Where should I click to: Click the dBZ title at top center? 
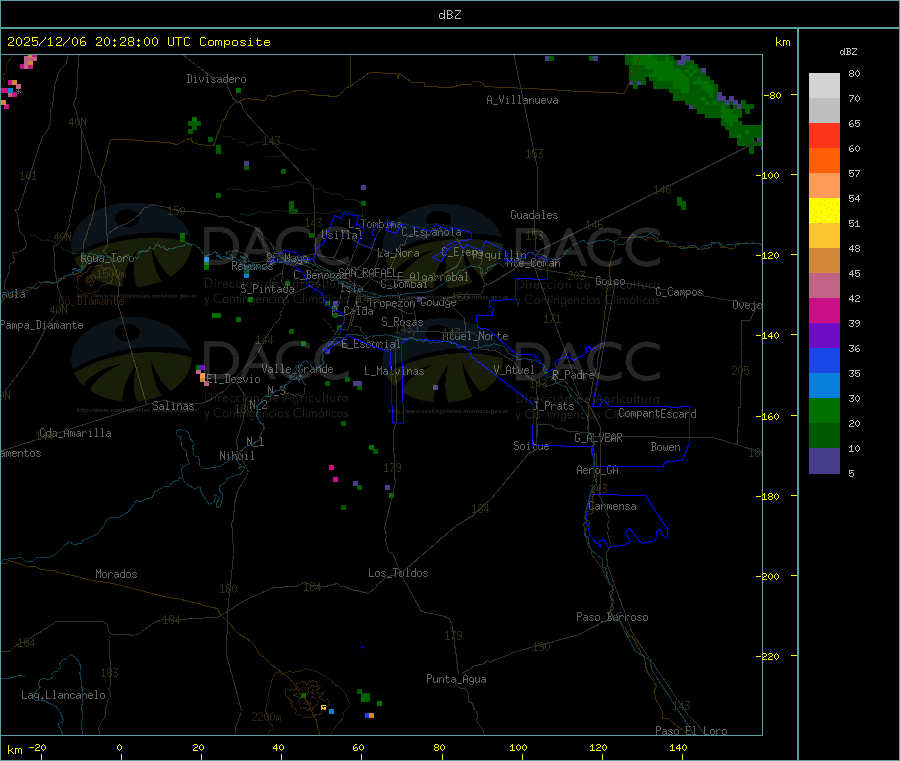pyautogui.click(x=449, y=15)
